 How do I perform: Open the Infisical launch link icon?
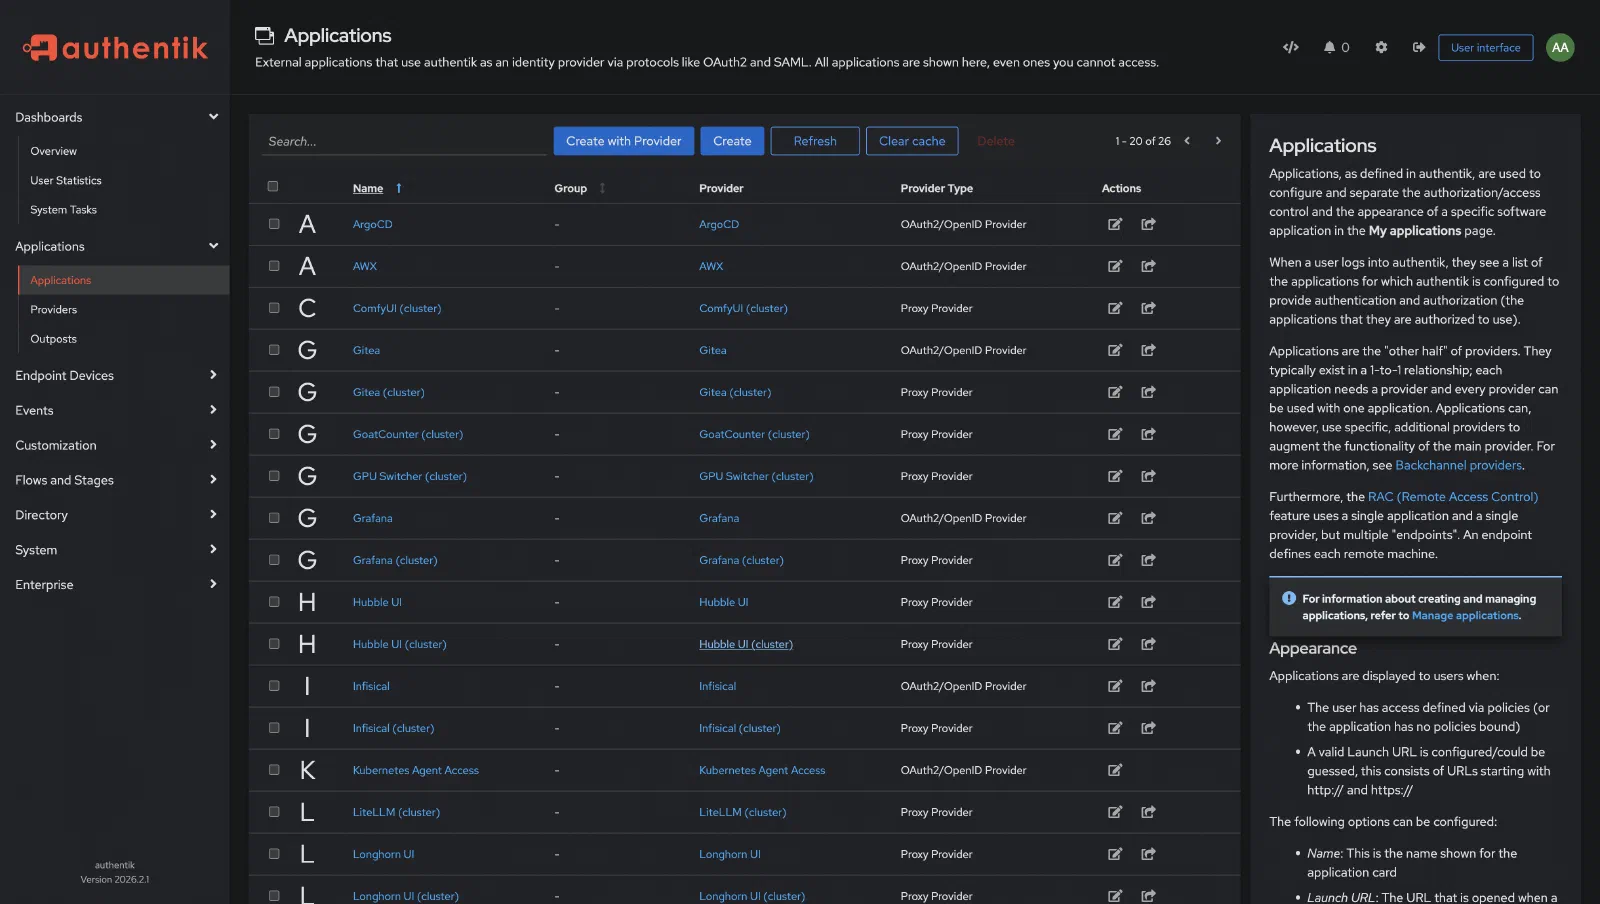pyautogui.click(x=1148, y=686)
